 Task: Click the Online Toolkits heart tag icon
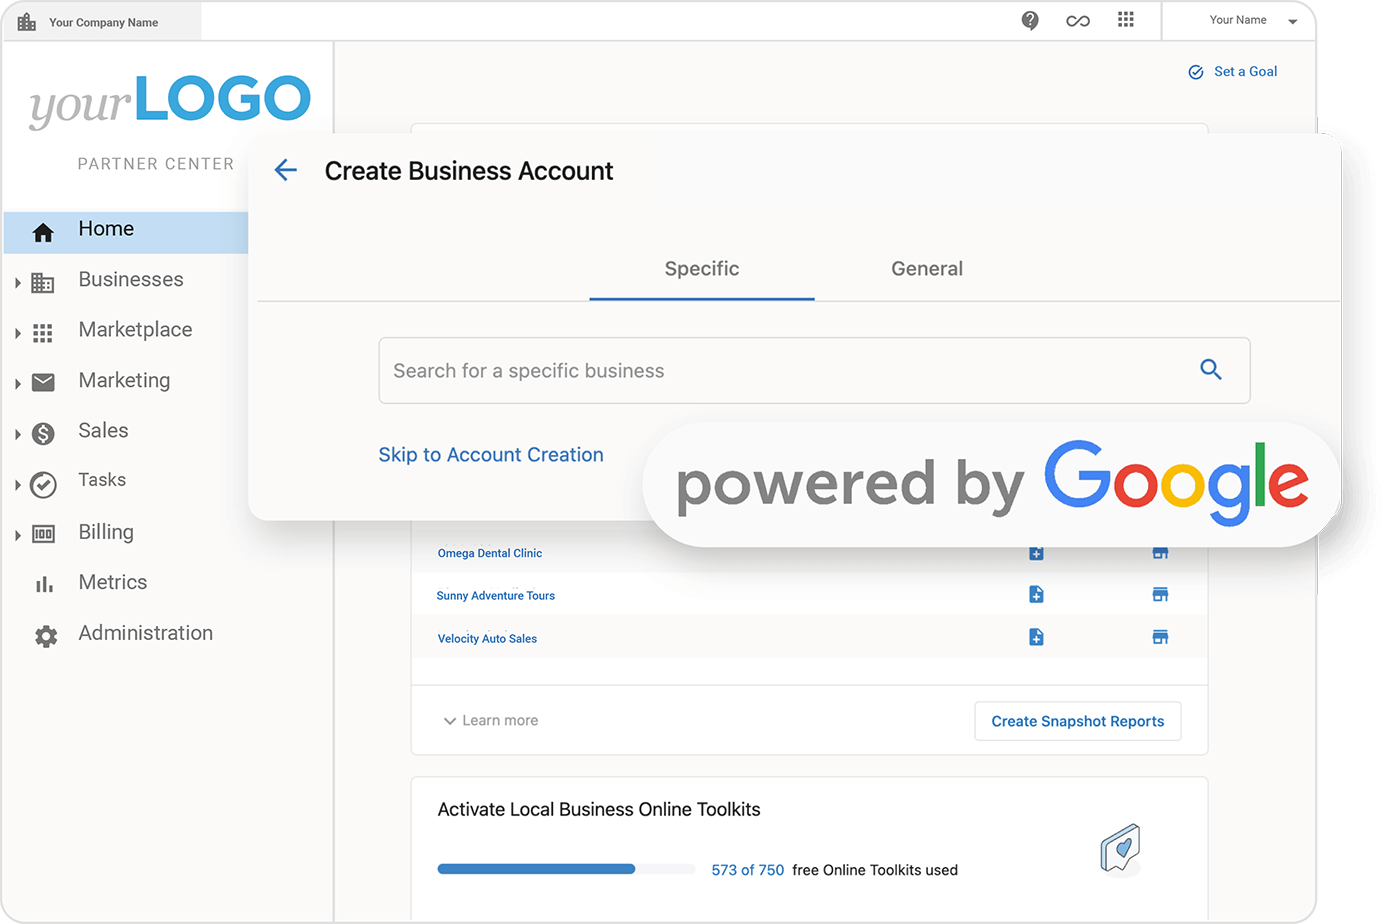tap(1121, 848)
